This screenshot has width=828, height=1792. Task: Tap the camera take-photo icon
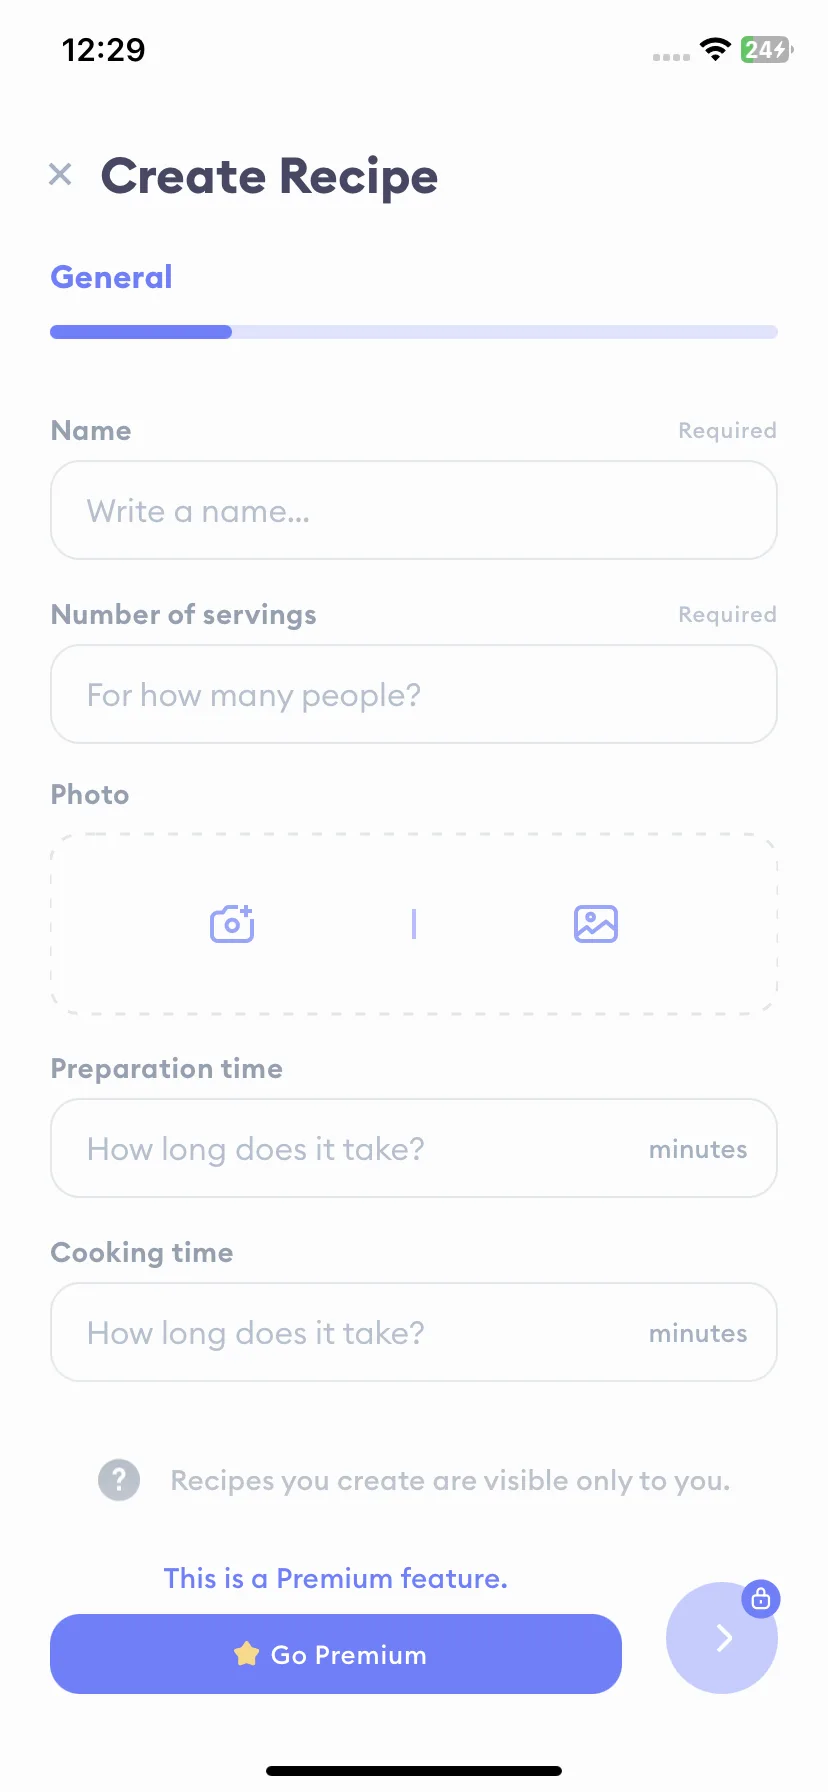(232, 923)
